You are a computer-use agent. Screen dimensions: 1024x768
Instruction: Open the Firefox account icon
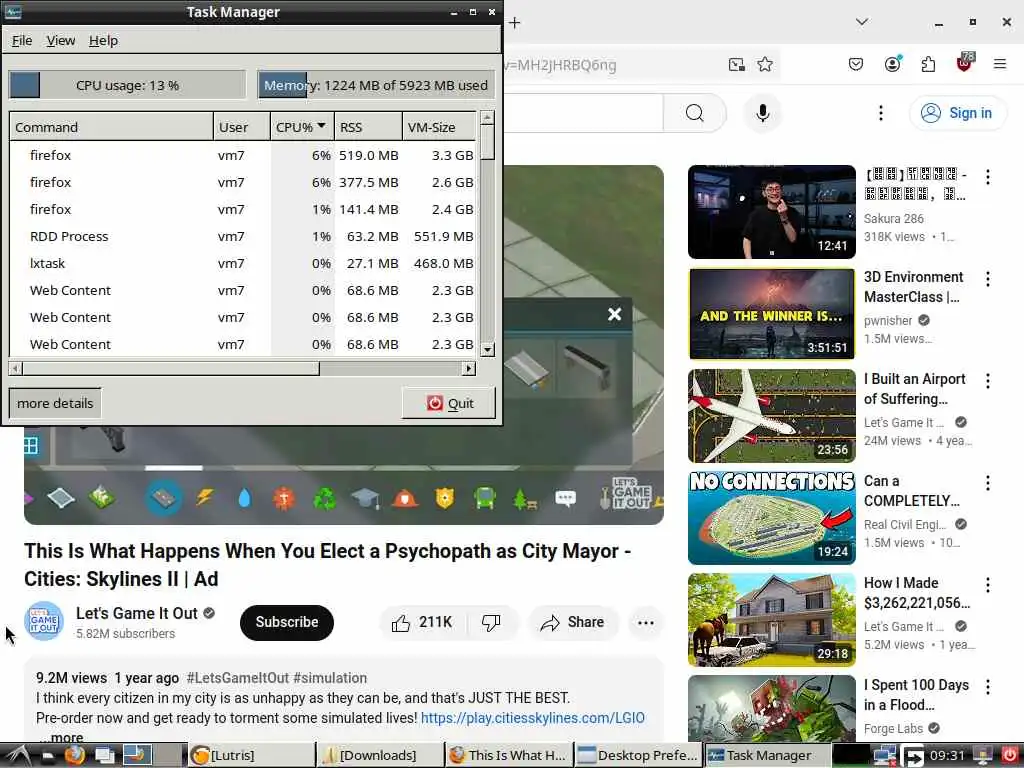point(892,64)
